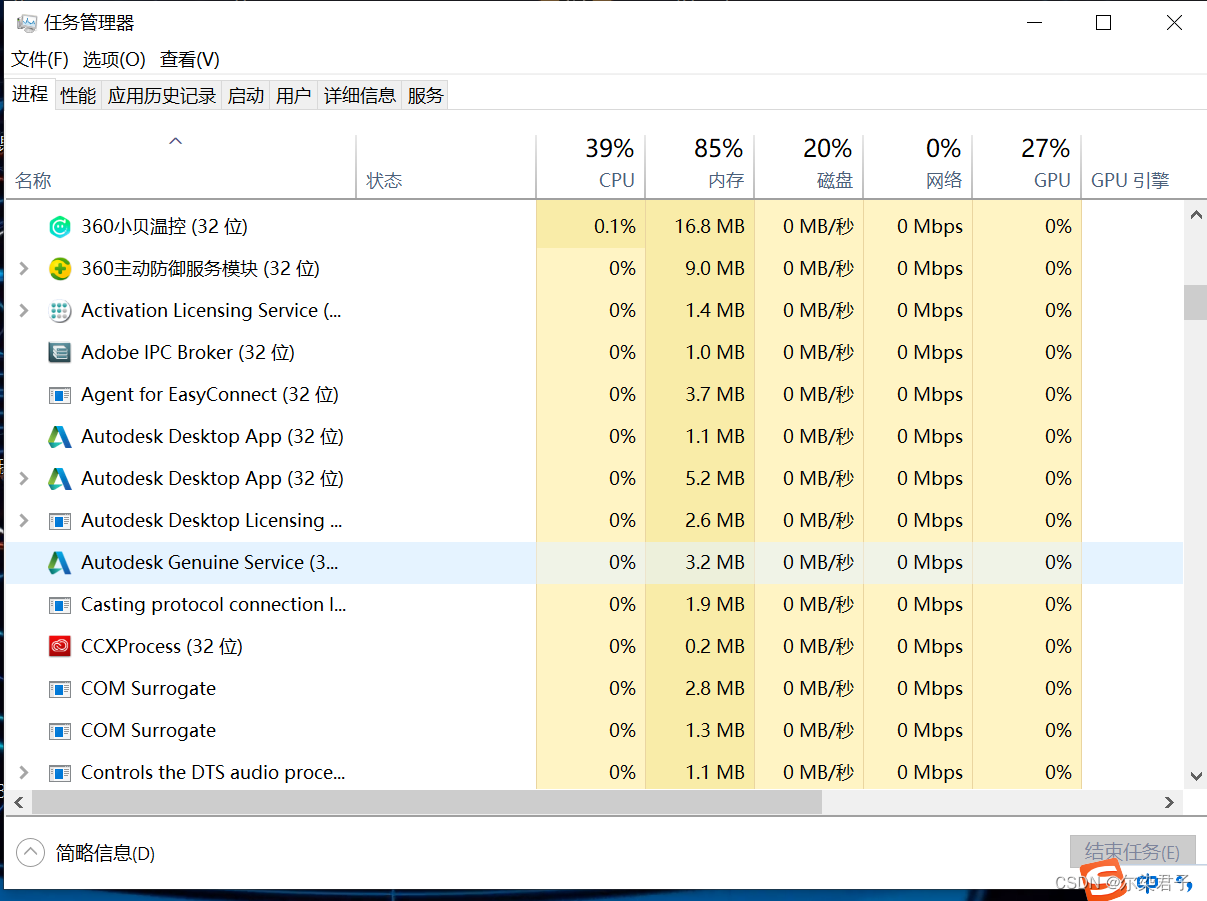This screenshot has width=1207, height=901.
Task: Expand the Autodesk Desktop Licensing group
Action: point(24,521)
